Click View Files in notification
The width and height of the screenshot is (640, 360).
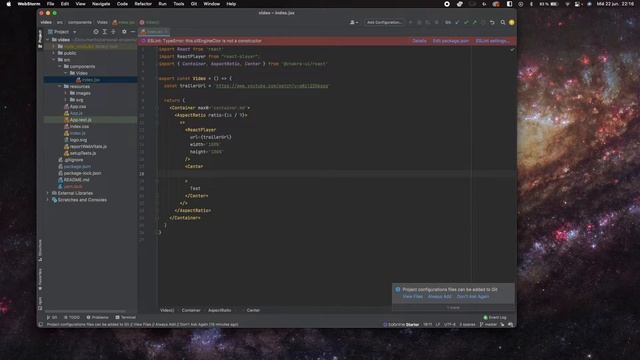tap(413, 297)
